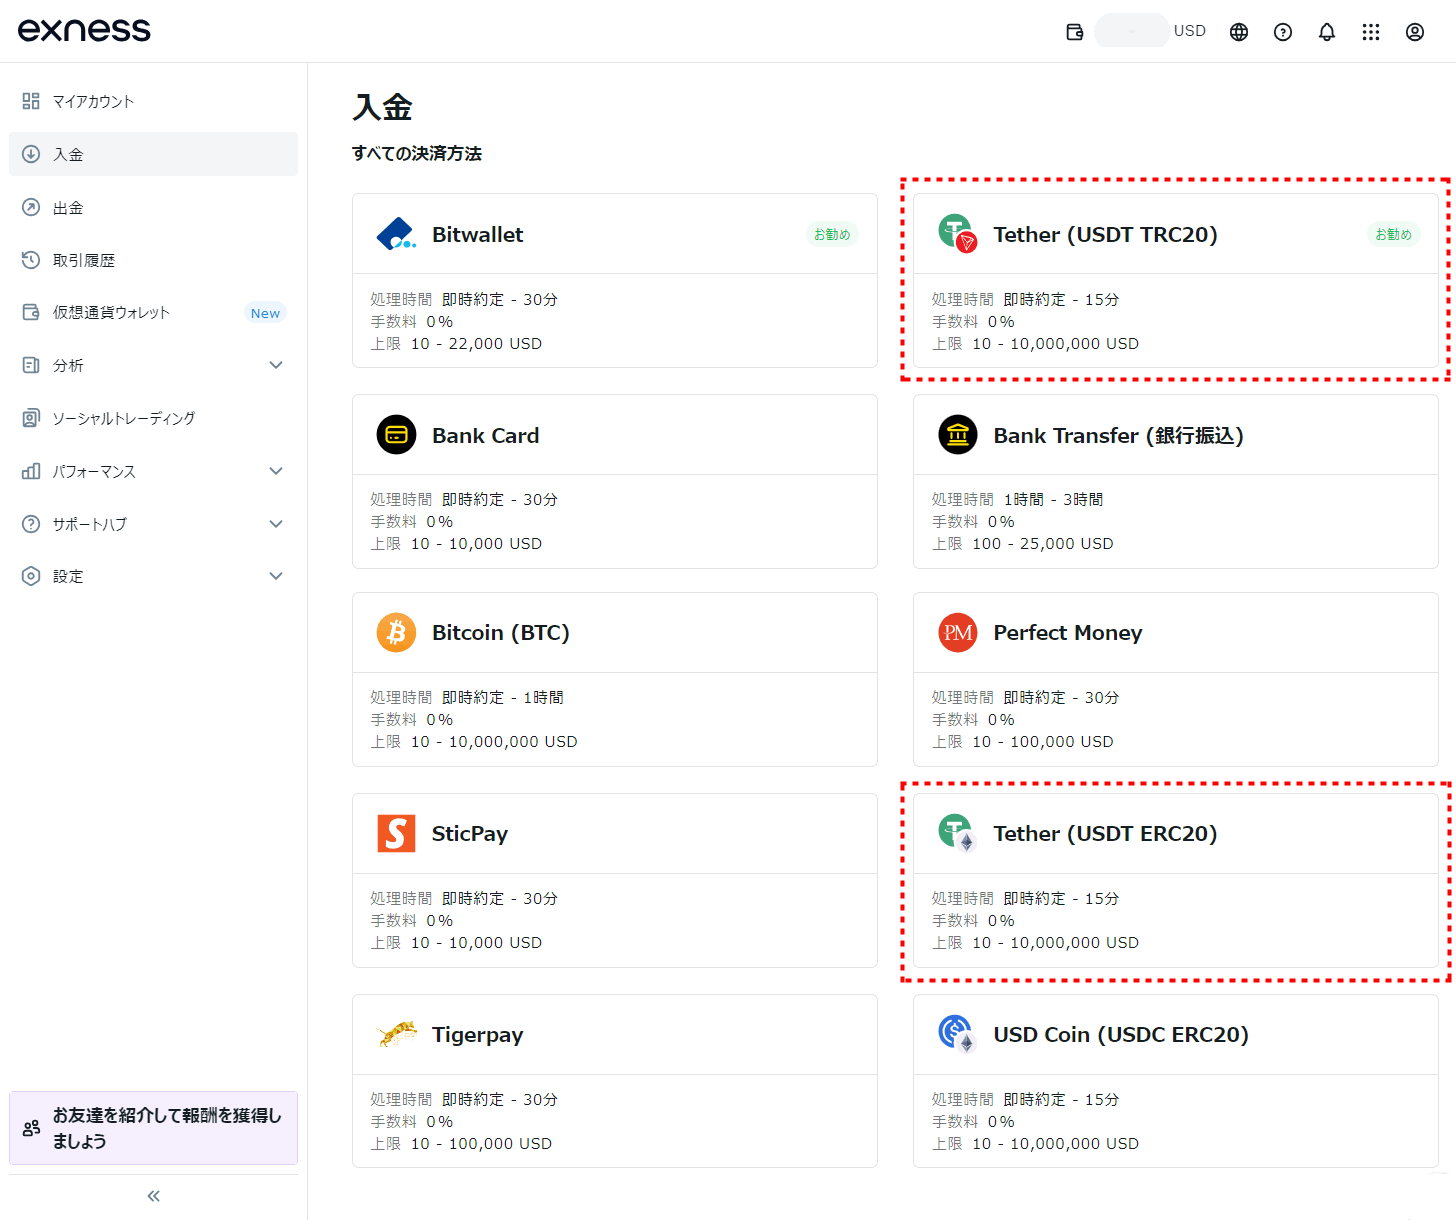Click '1時間 - 3時間' processing time
Viewport: 1456px width, 1220px height.
(1053, 500)
